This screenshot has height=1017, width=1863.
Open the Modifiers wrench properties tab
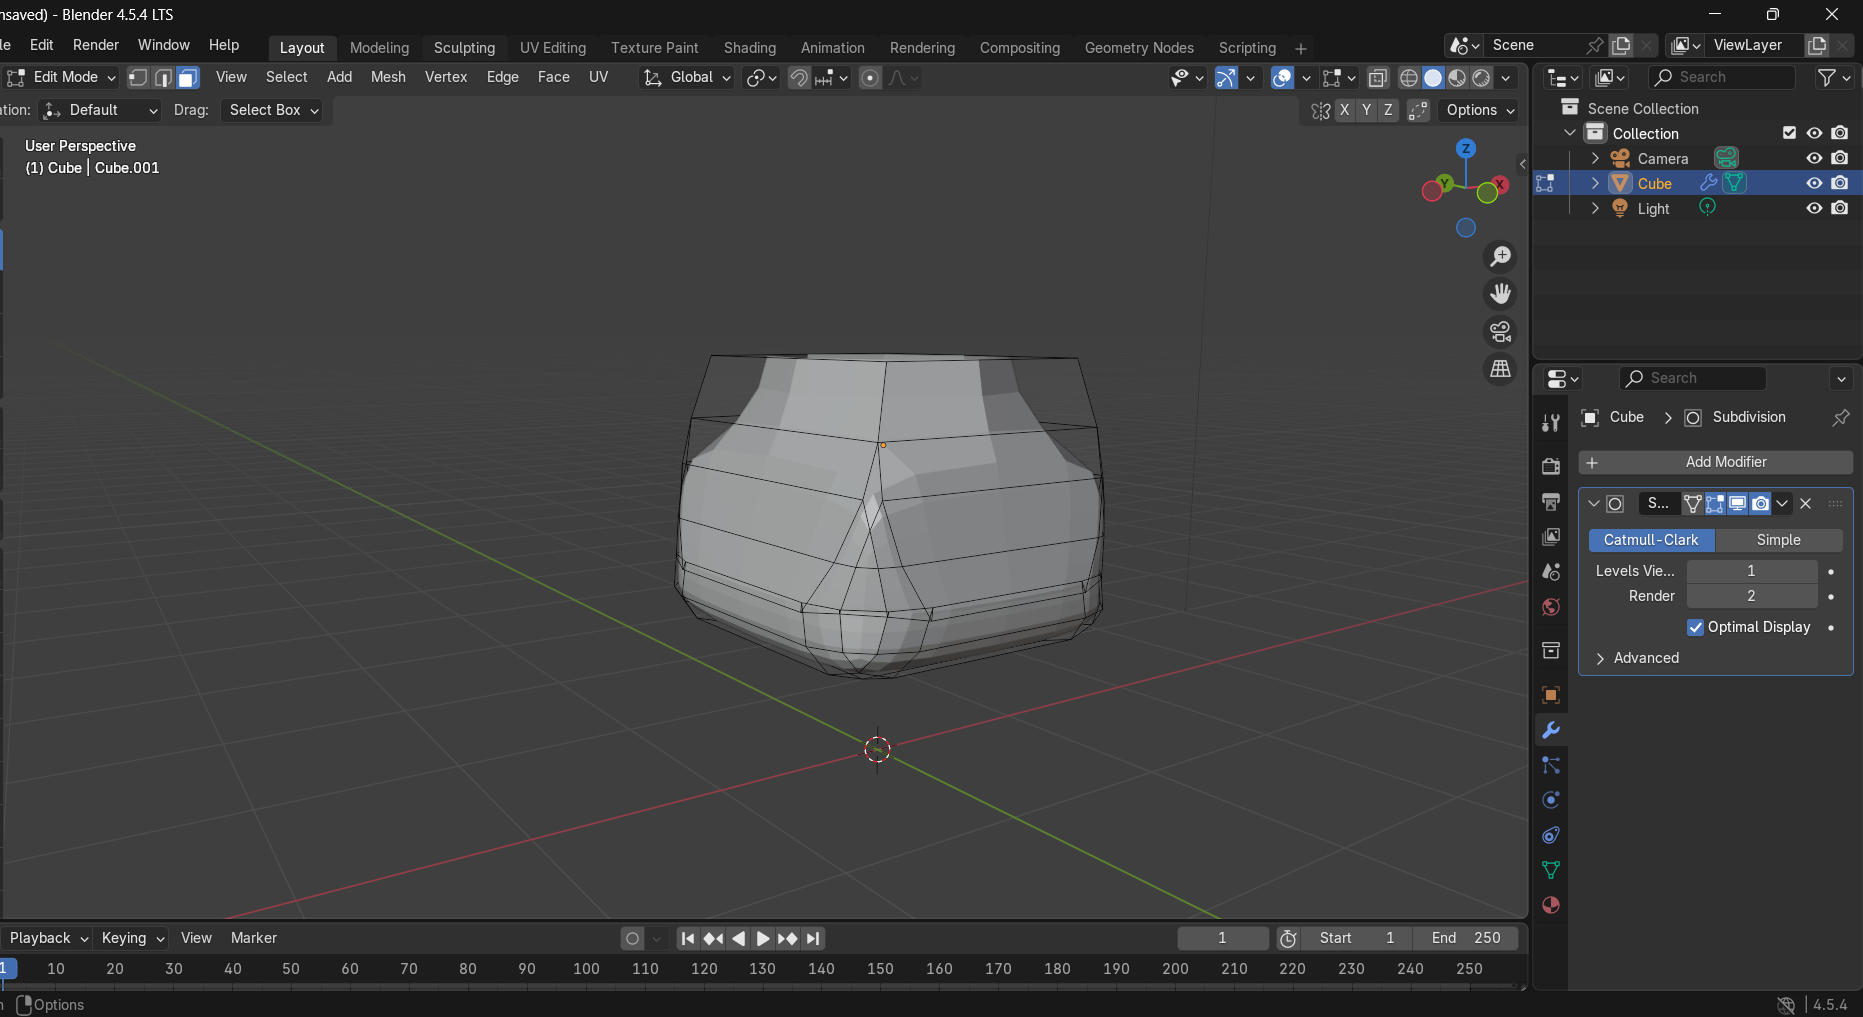click(x=1551, y=730)
